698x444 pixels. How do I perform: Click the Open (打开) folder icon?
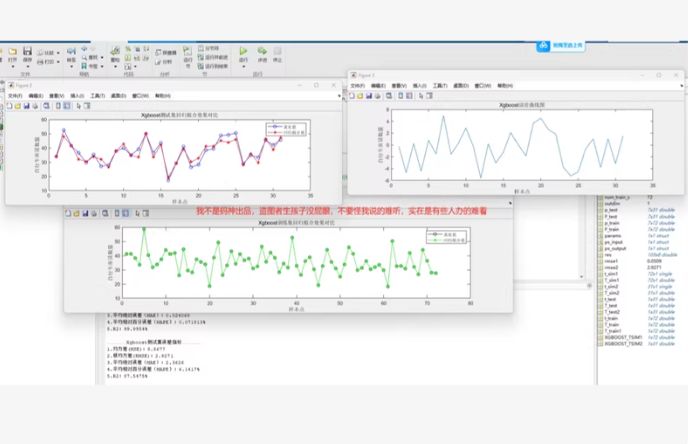[x=12, y=52]
